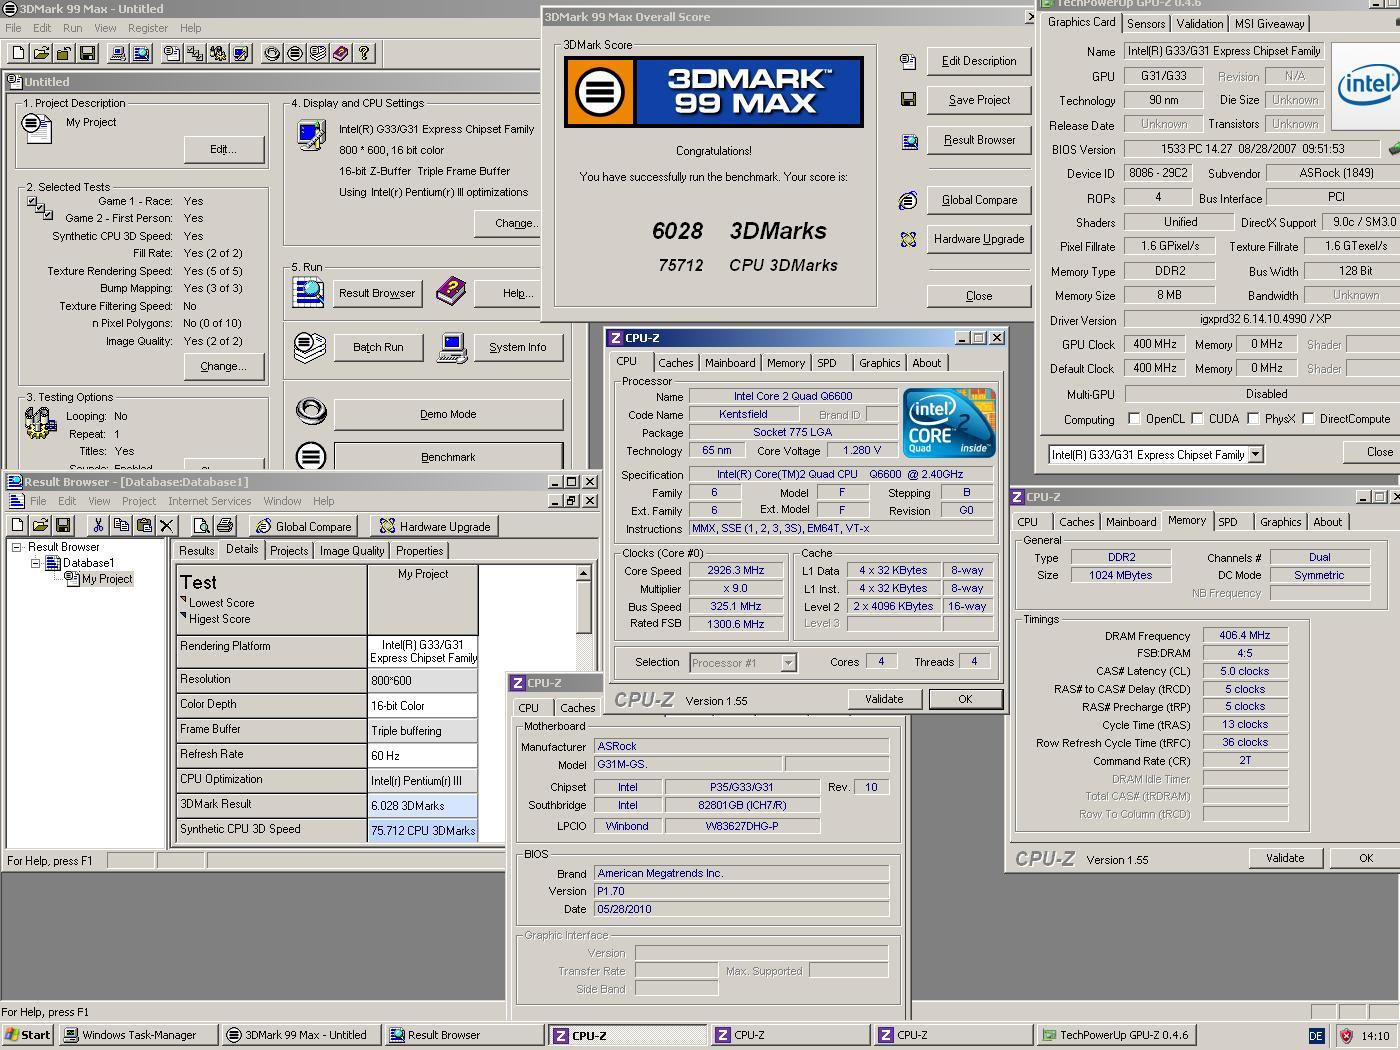The height and width of the screenshot is (1050, 1400).
Task: Open File menu in 3DMark 99 Max
Action: click(13, 28)
